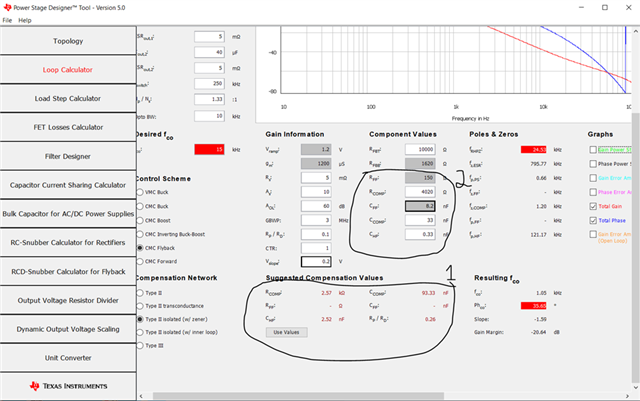
Task: Select CMC Forward control scheme
Action: click(x=140, y=261)
